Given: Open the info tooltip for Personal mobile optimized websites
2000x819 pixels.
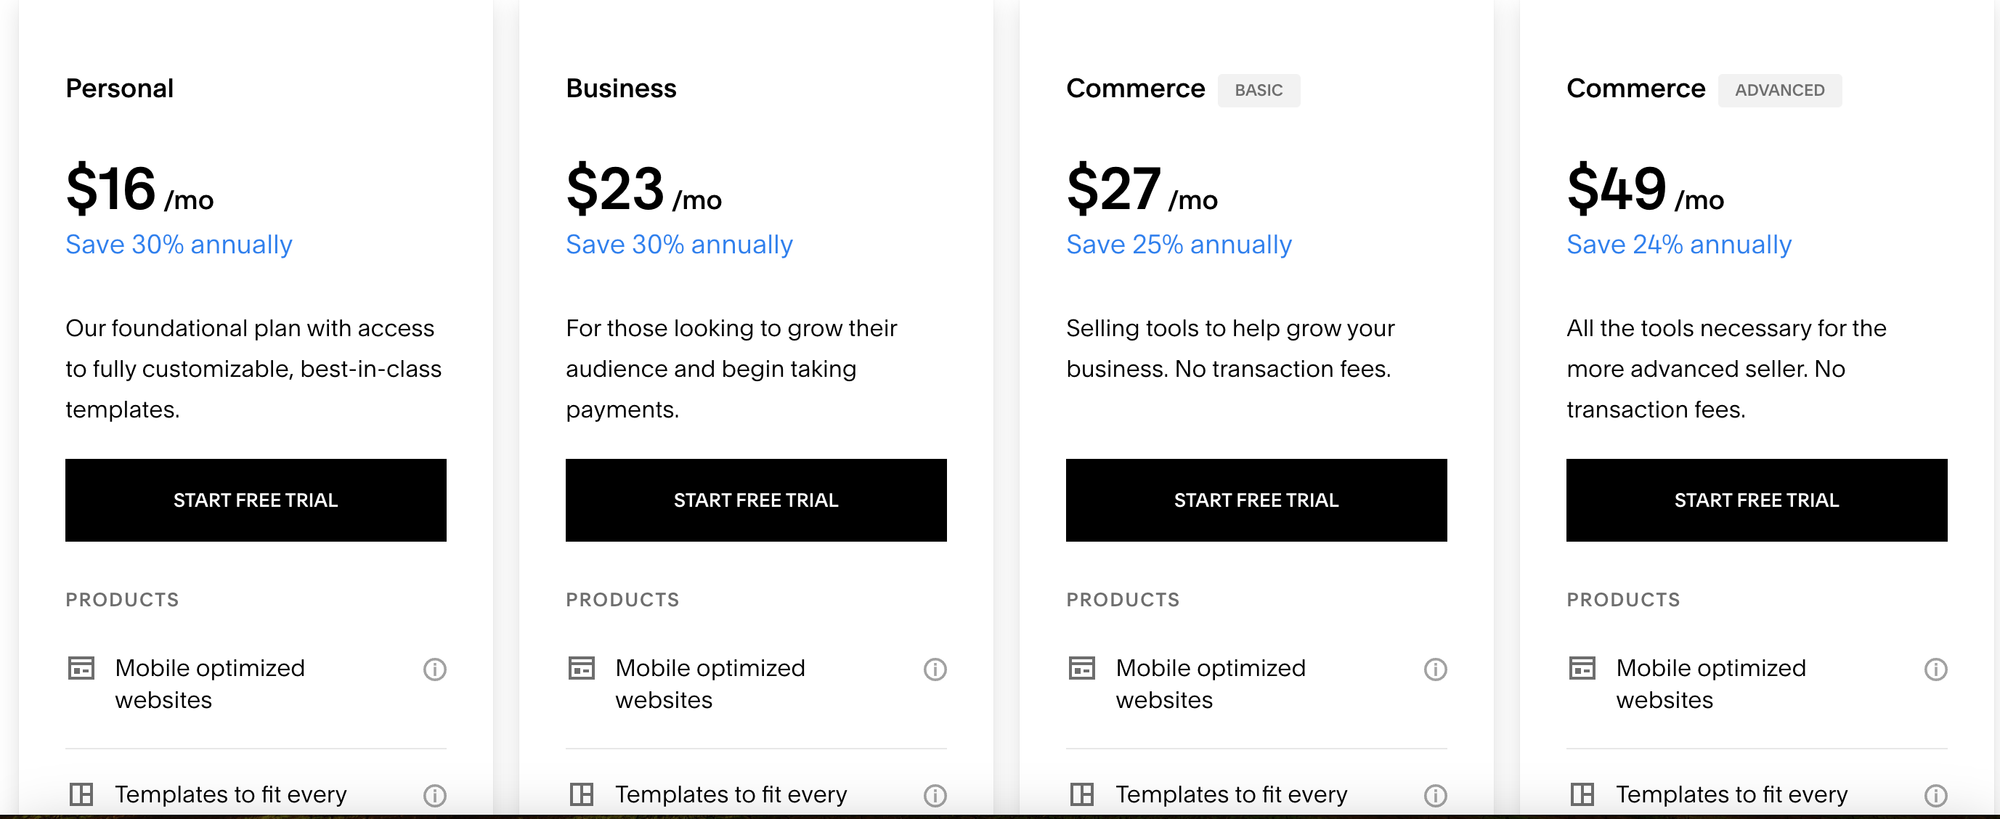Looking at the screenshot, I should point(435,668).
